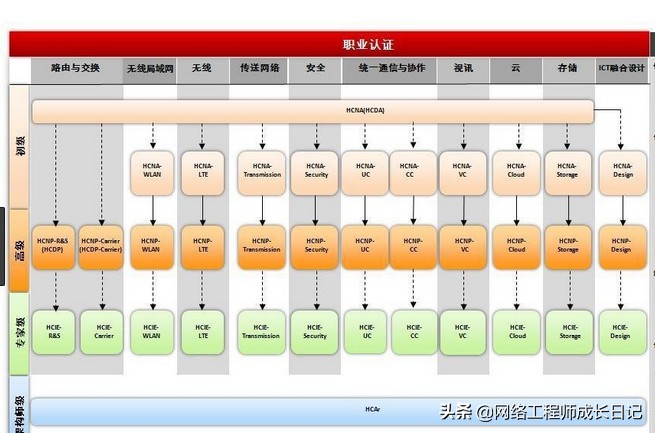Select the 存储 column header
Viewport: 655px width, 433px height.
(x=568, y=70)
